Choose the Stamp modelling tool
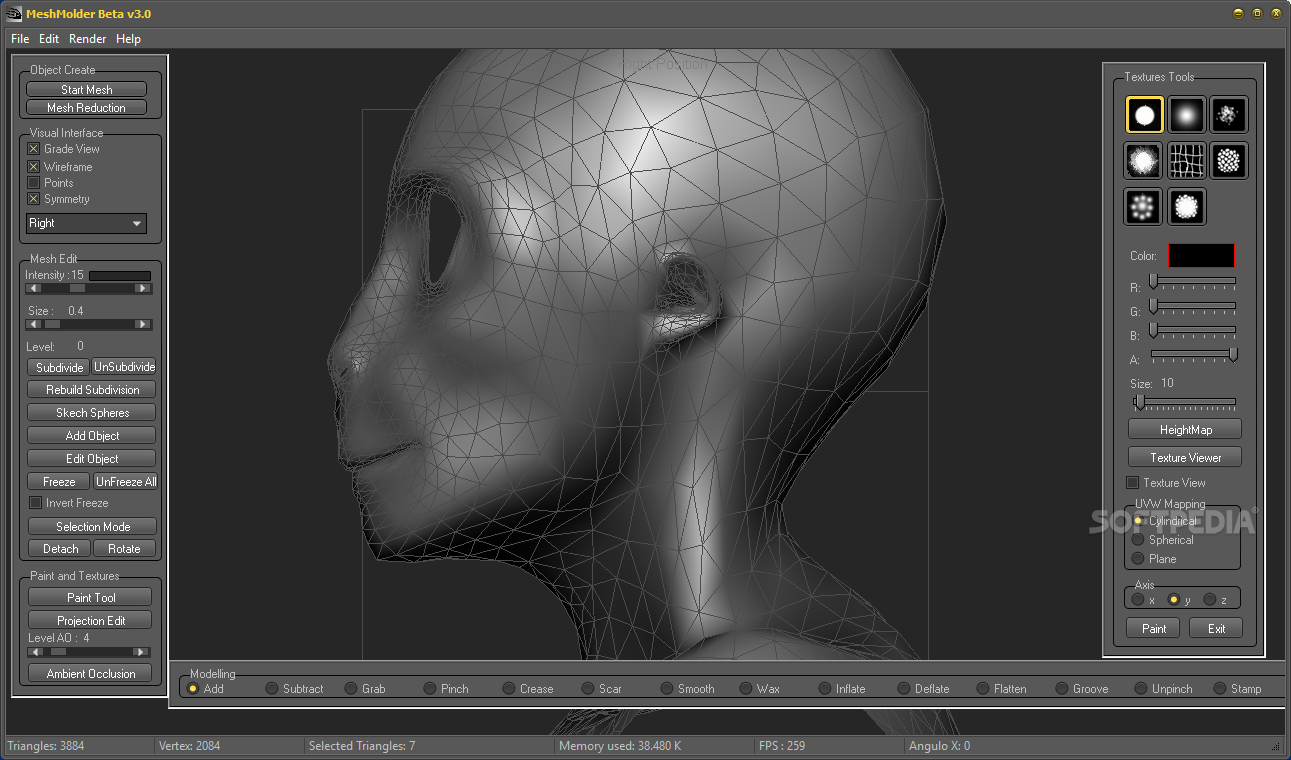This screenshot has height=760, width=1291. tap(1220, 688)
